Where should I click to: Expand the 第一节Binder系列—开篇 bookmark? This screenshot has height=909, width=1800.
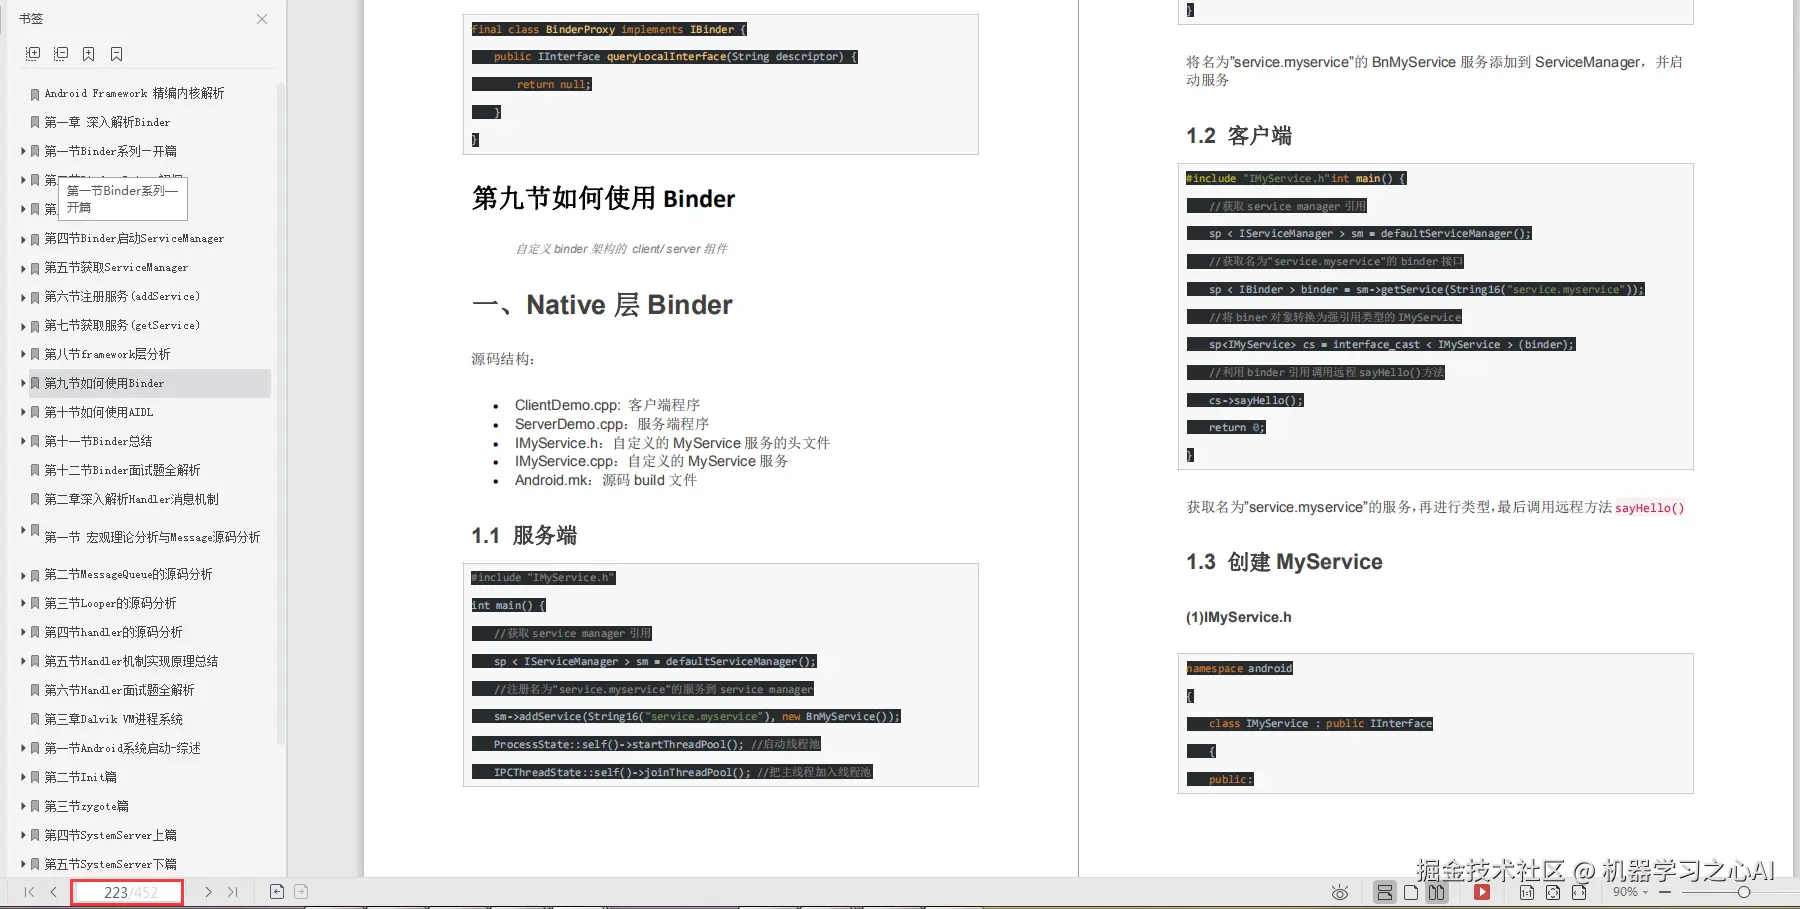[23, 151]
